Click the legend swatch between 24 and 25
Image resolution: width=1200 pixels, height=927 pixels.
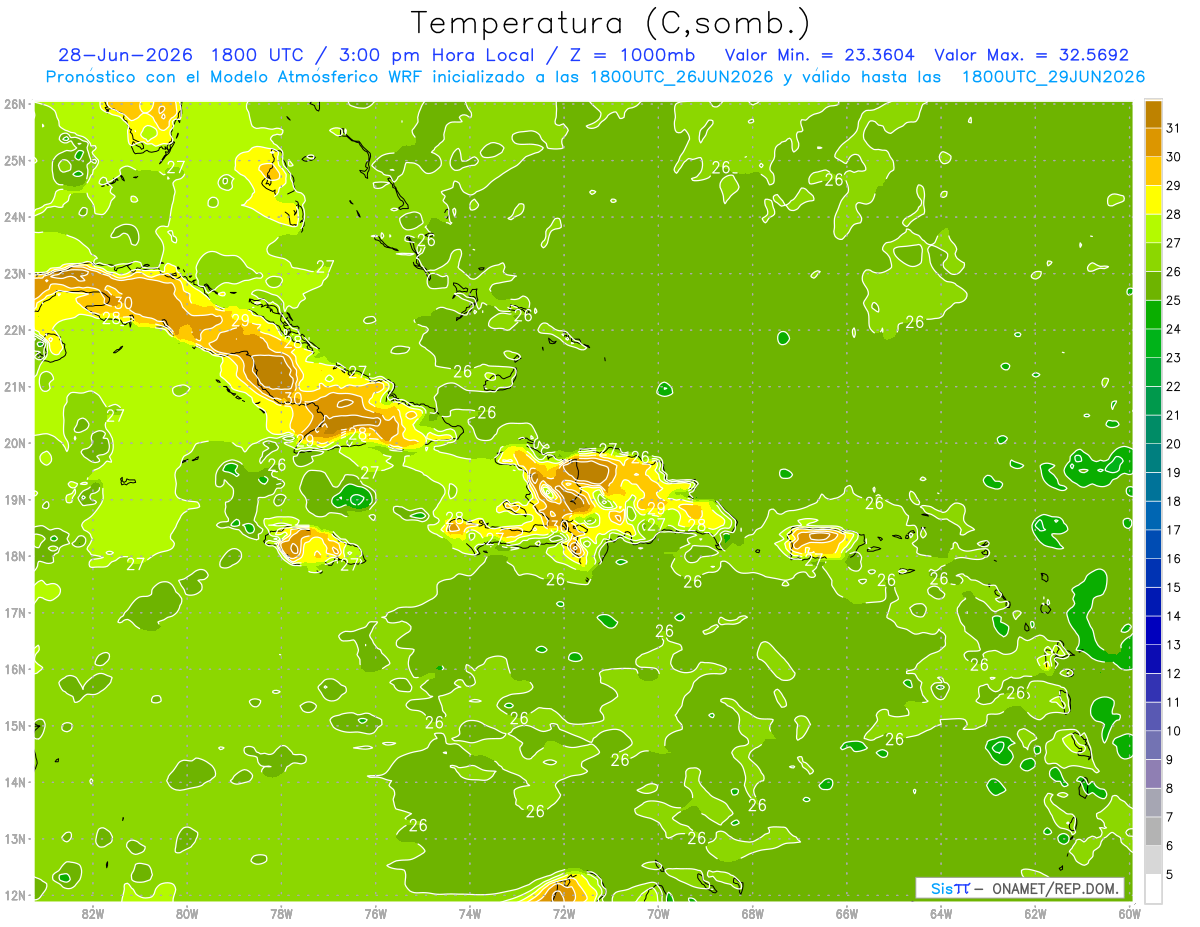pyautogui.click(x=1153, y=315)
